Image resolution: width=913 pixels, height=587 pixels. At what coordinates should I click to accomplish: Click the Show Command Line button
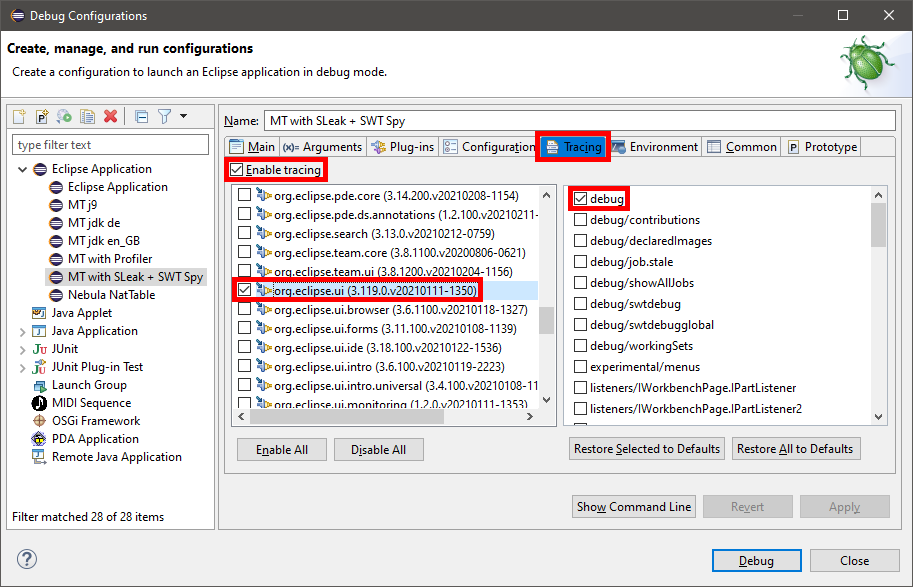(633, 506)
